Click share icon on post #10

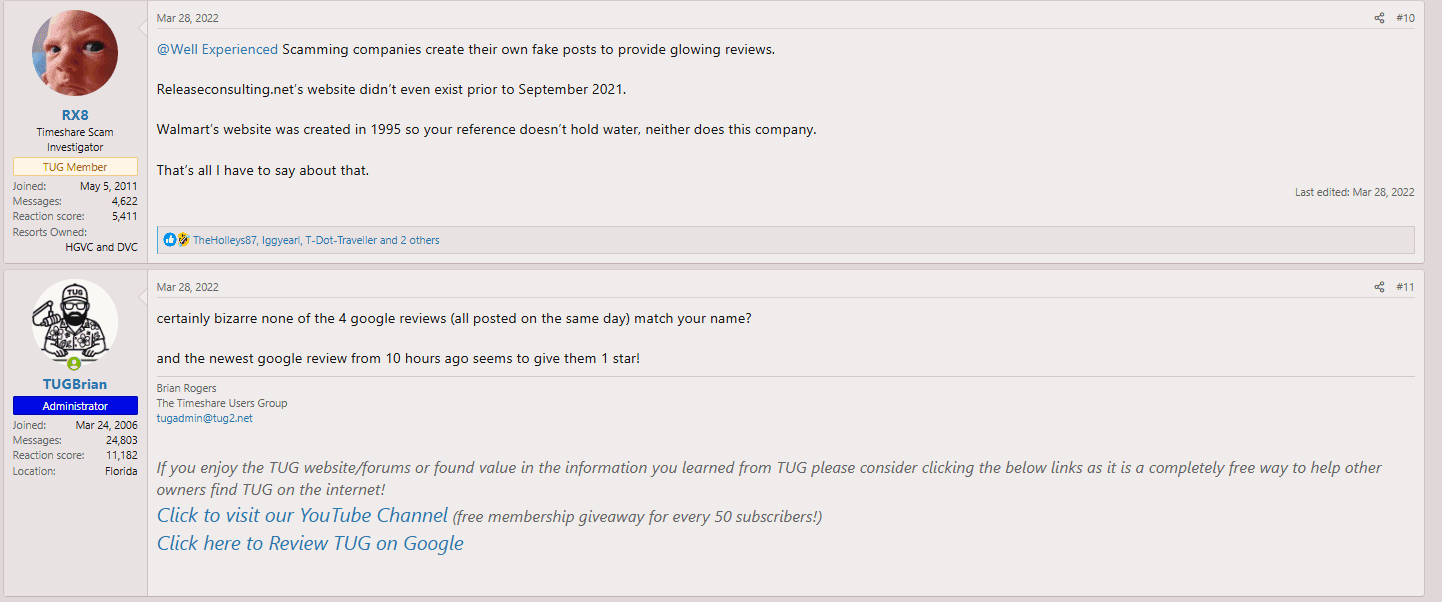pos(1379,18)
